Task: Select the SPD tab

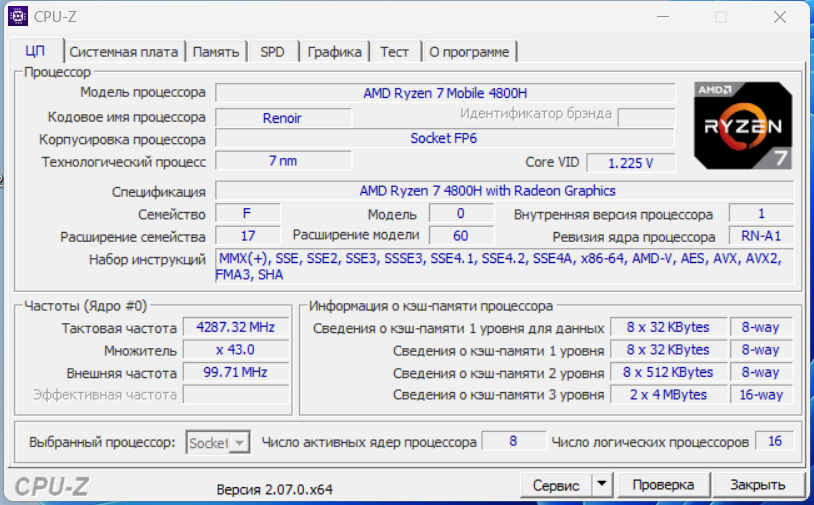Action: coord(272,52)
